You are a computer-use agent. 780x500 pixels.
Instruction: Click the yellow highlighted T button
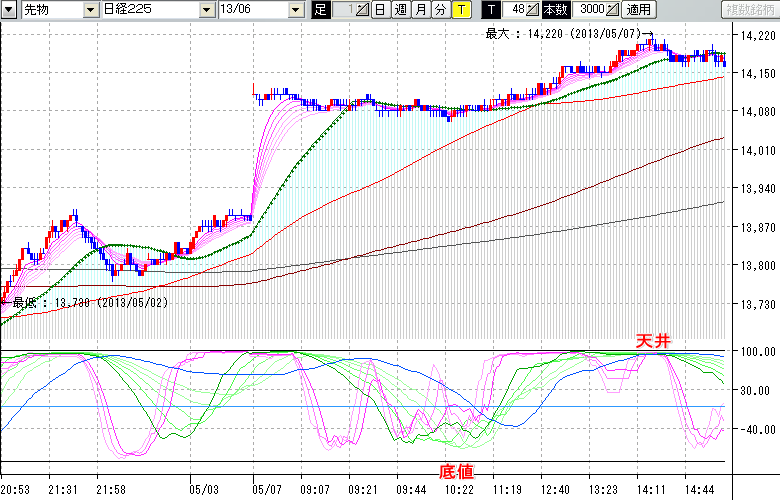(460, 10)
